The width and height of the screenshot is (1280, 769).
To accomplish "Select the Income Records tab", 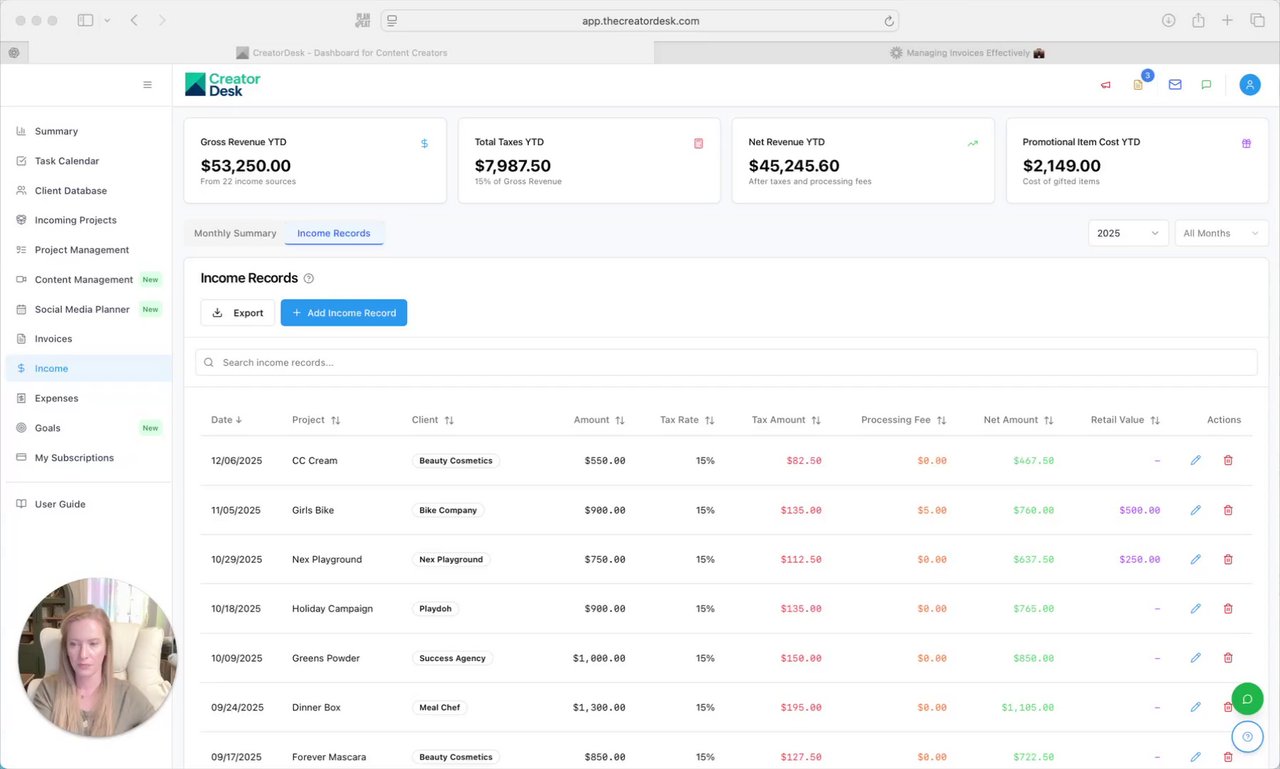I will (x=334, y=233).
